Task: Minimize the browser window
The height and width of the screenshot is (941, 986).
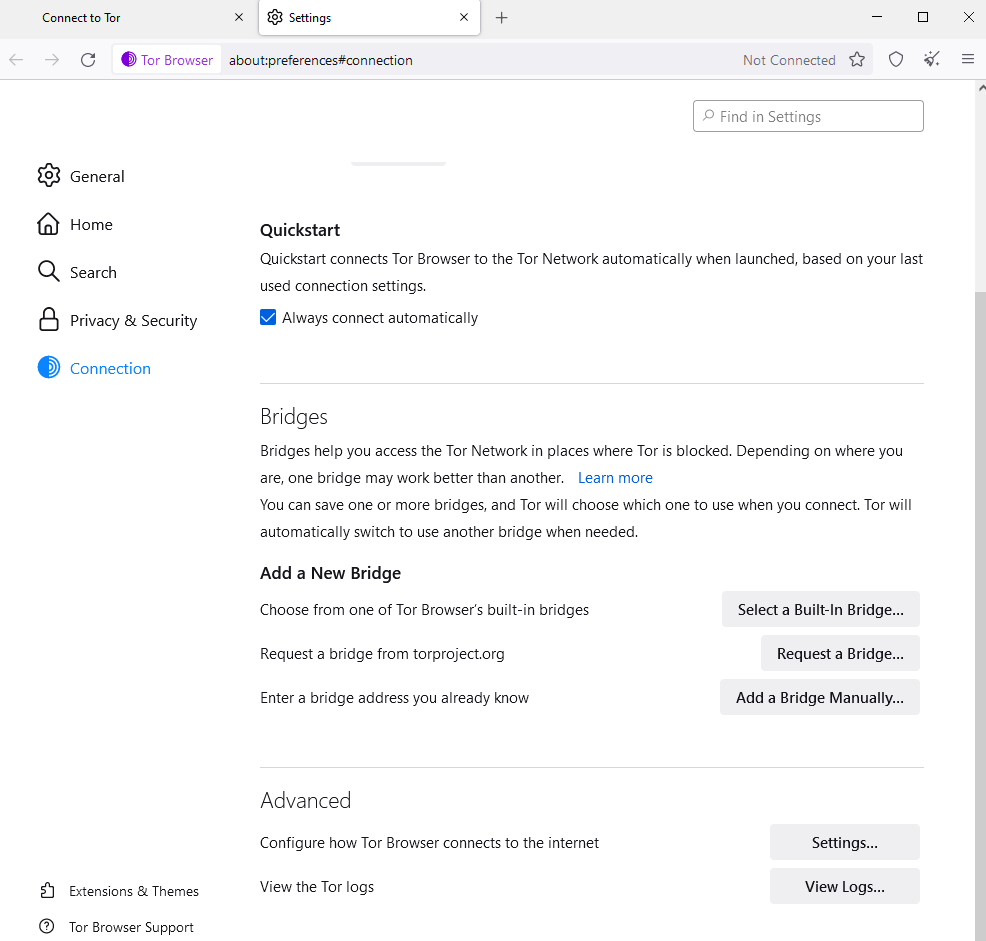Action: (877, 17)
